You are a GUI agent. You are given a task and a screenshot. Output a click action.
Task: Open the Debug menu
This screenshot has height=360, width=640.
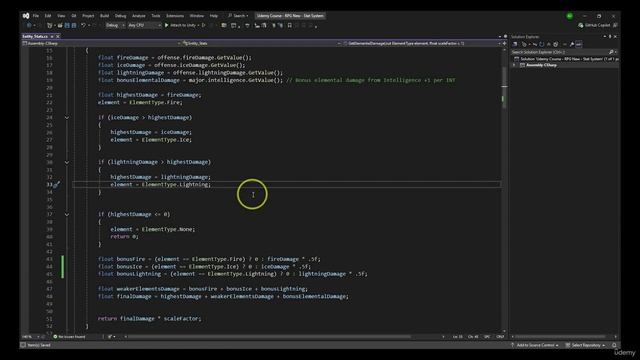click(x=120, y=16)
